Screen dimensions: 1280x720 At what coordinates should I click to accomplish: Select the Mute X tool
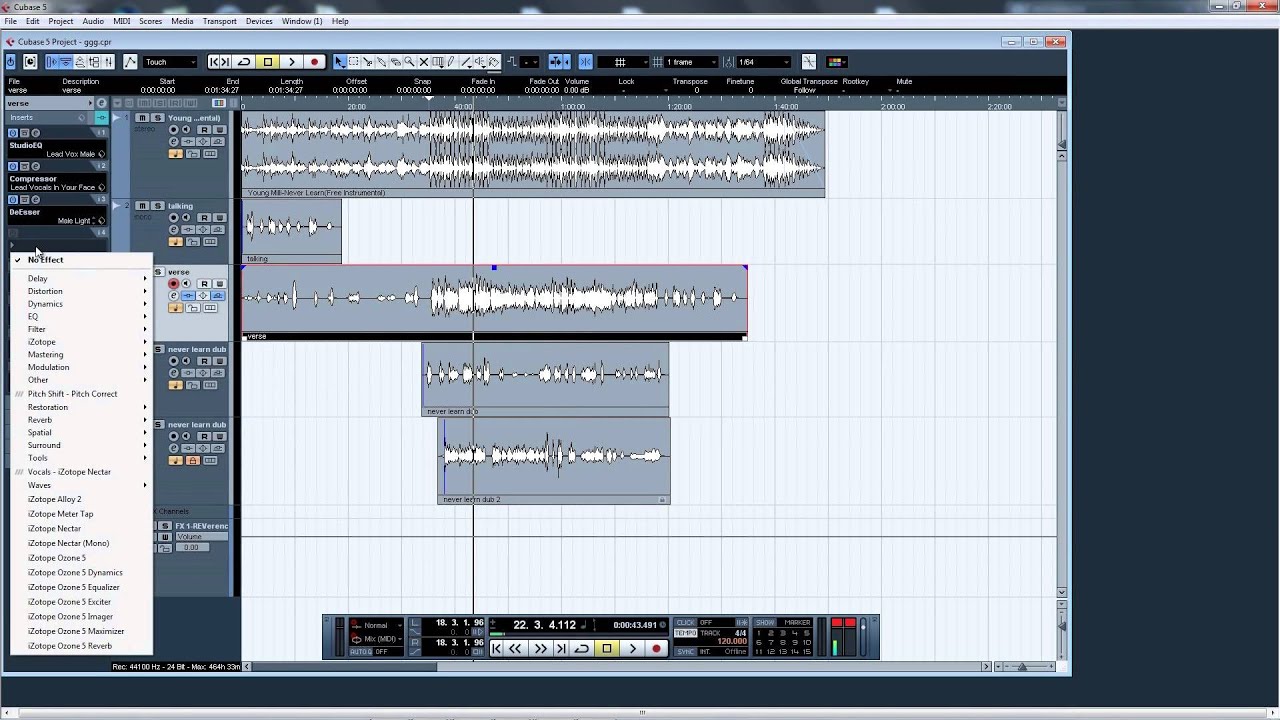(x=423, y=62)
